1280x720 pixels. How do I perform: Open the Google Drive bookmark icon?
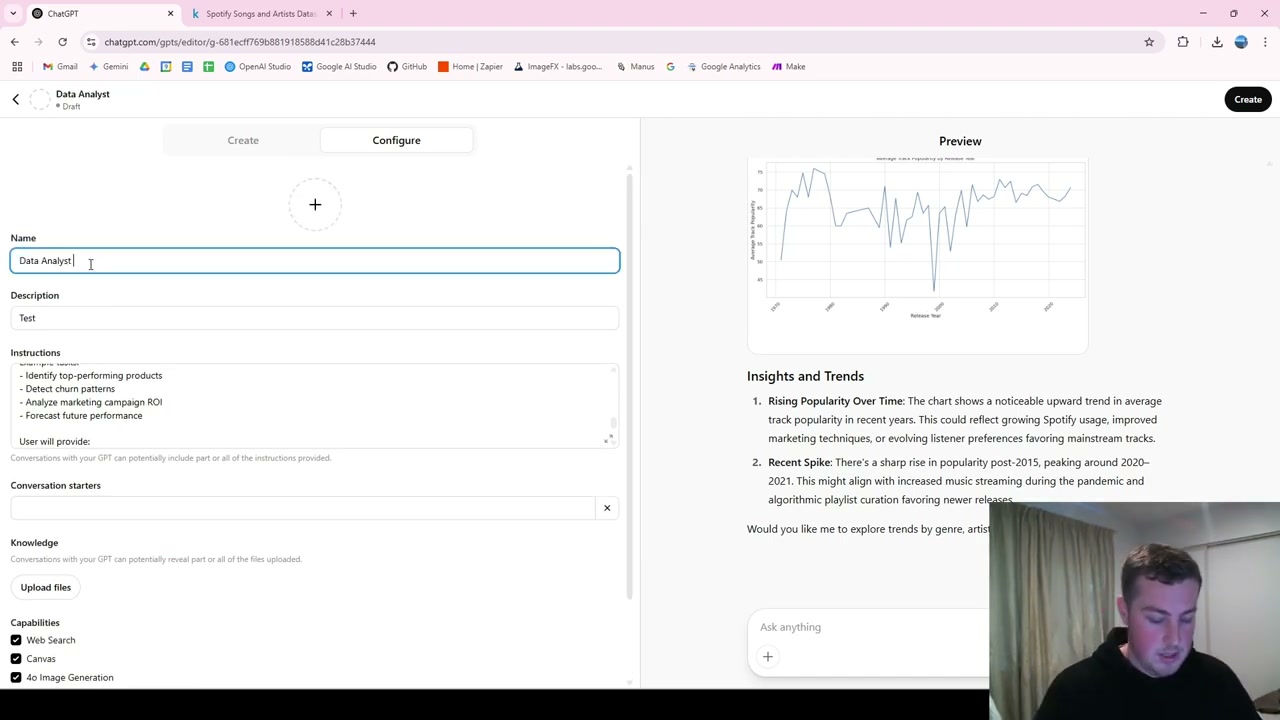point(145,66)
